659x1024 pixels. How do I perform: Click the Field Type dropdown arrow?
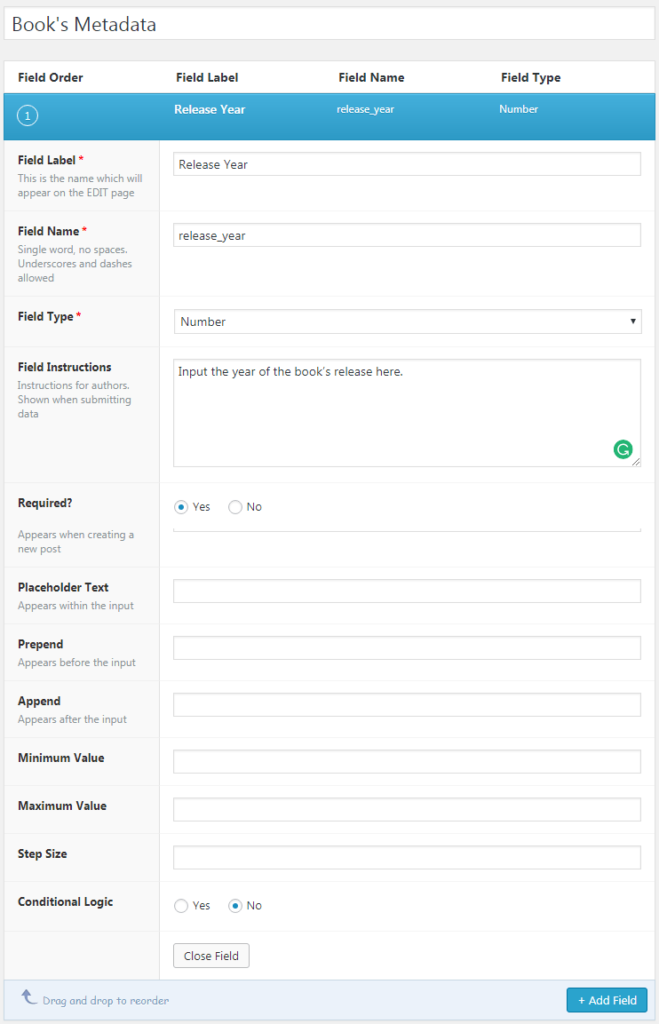point(632,321)
